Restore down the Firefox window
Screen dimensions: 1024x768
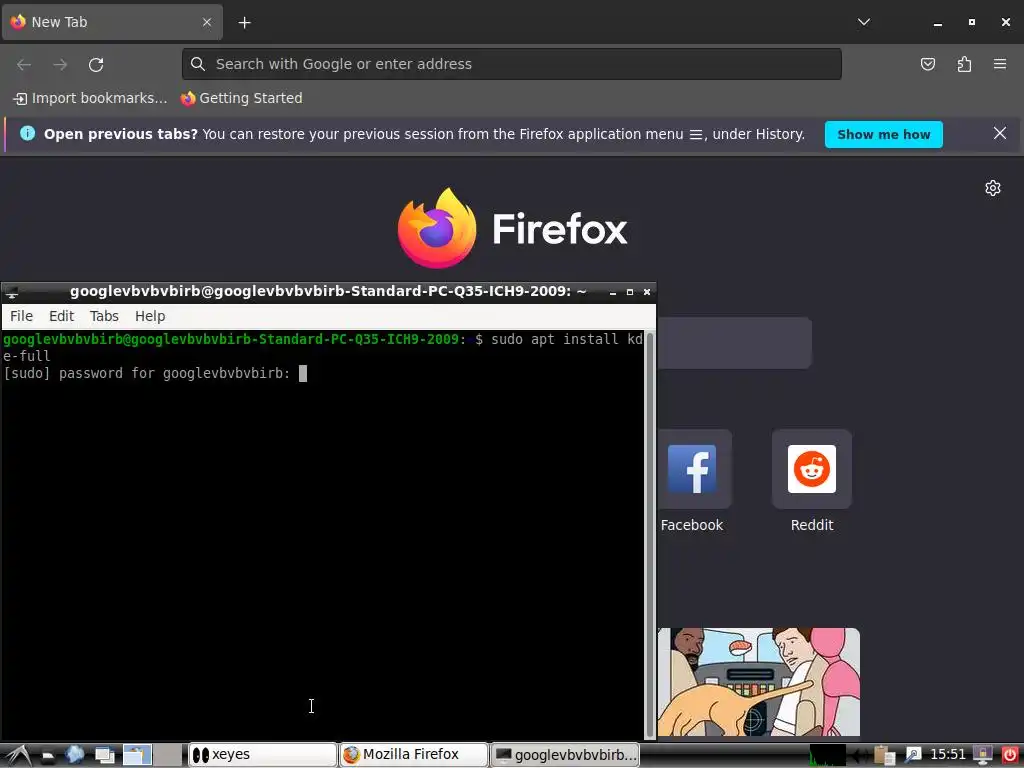972,22
